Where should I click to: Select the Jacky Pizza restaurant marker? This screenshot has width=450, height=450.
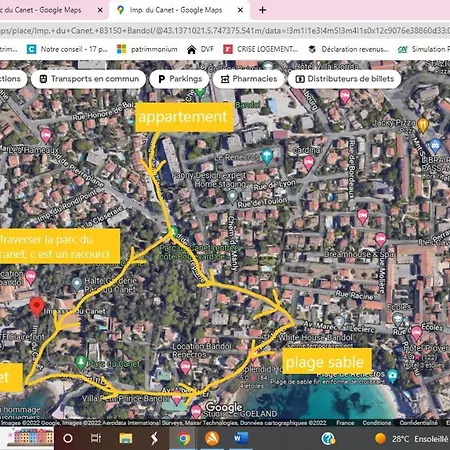pyautogui.click(x=423, y=125)
